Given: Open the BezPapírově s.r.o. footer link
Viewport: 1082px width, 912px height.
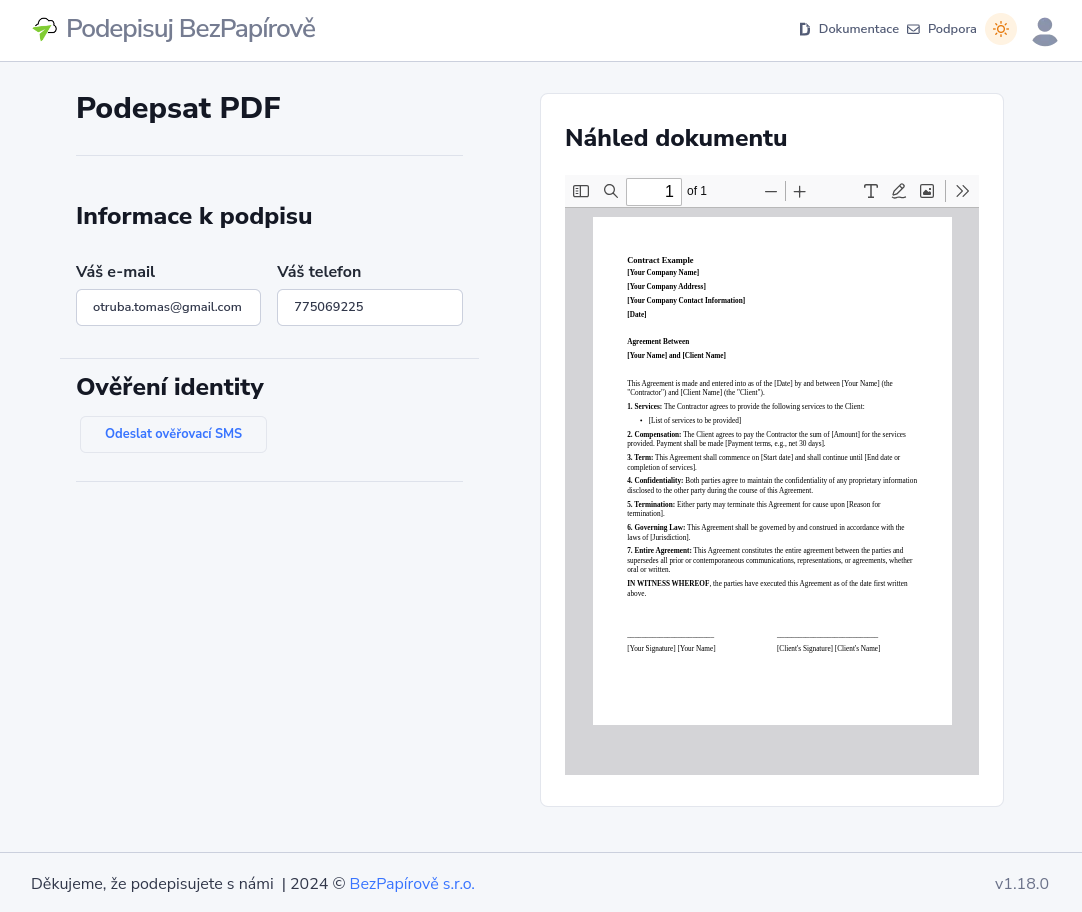Looking at the screenshot, I should 412,884.
